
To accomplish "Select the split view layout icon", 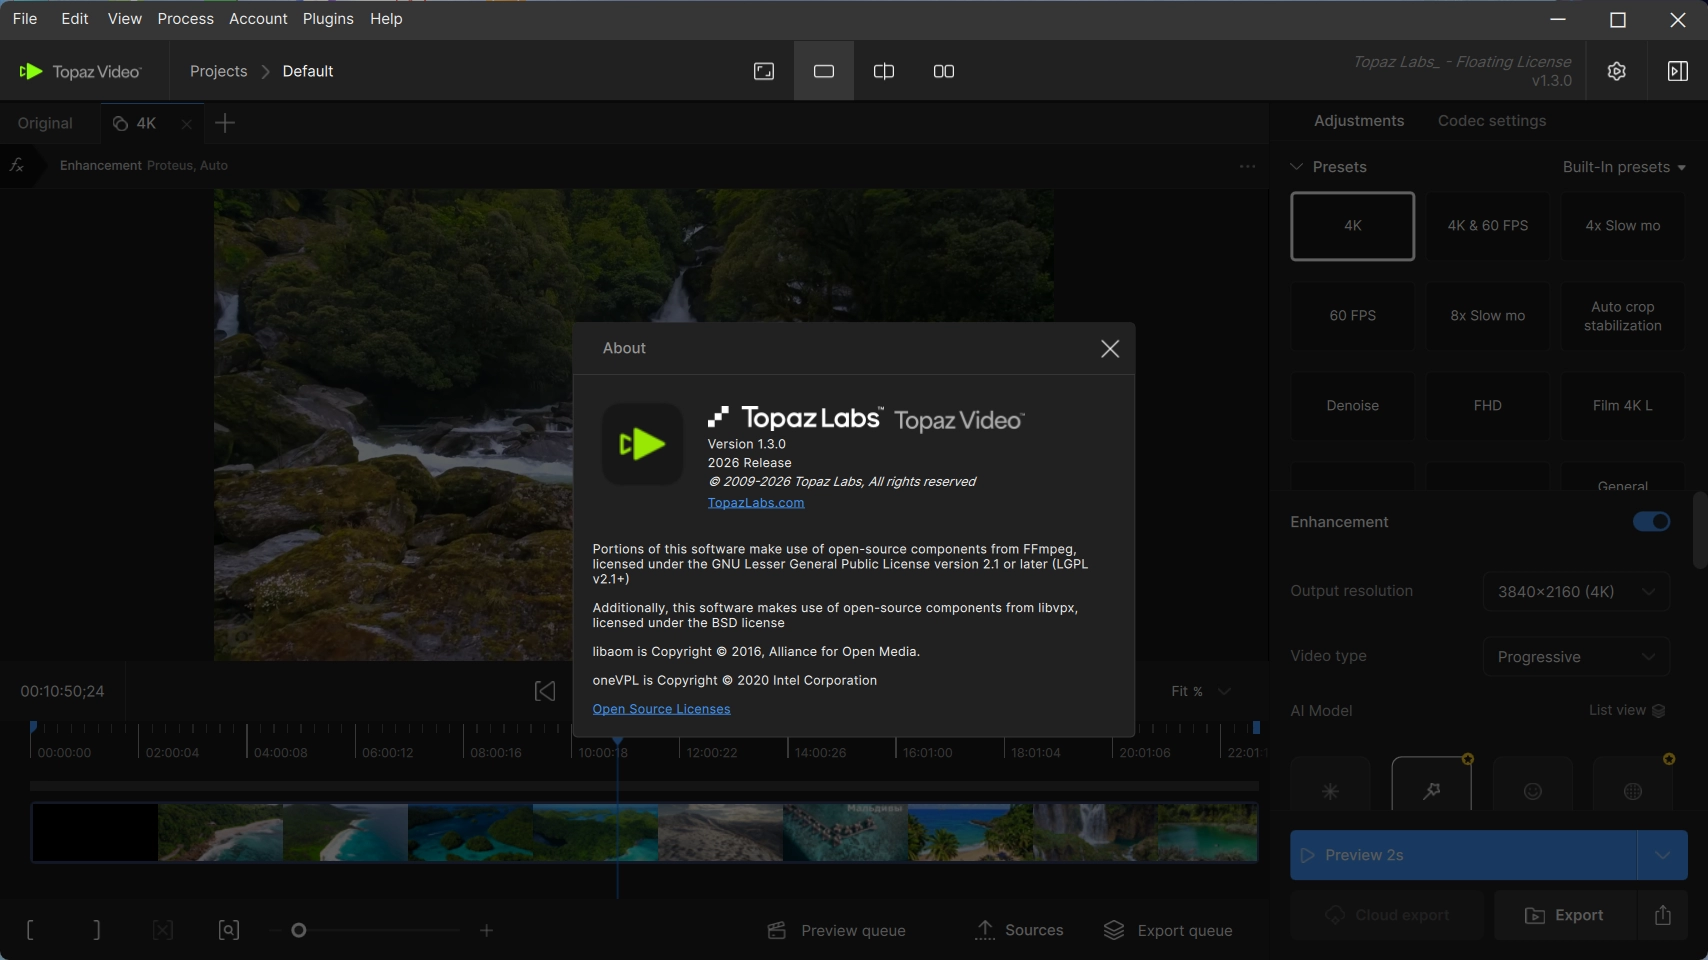I will tap(884, 71).
